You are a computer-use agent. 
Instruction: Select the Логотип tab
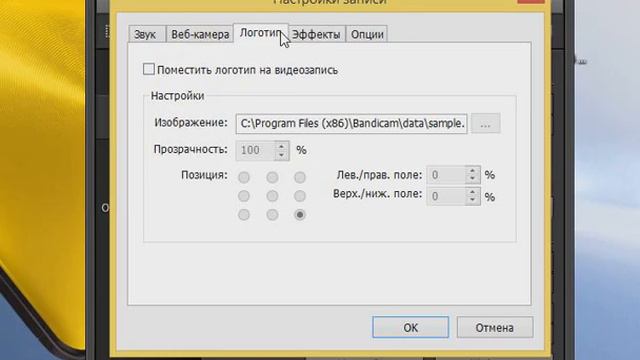260,33
